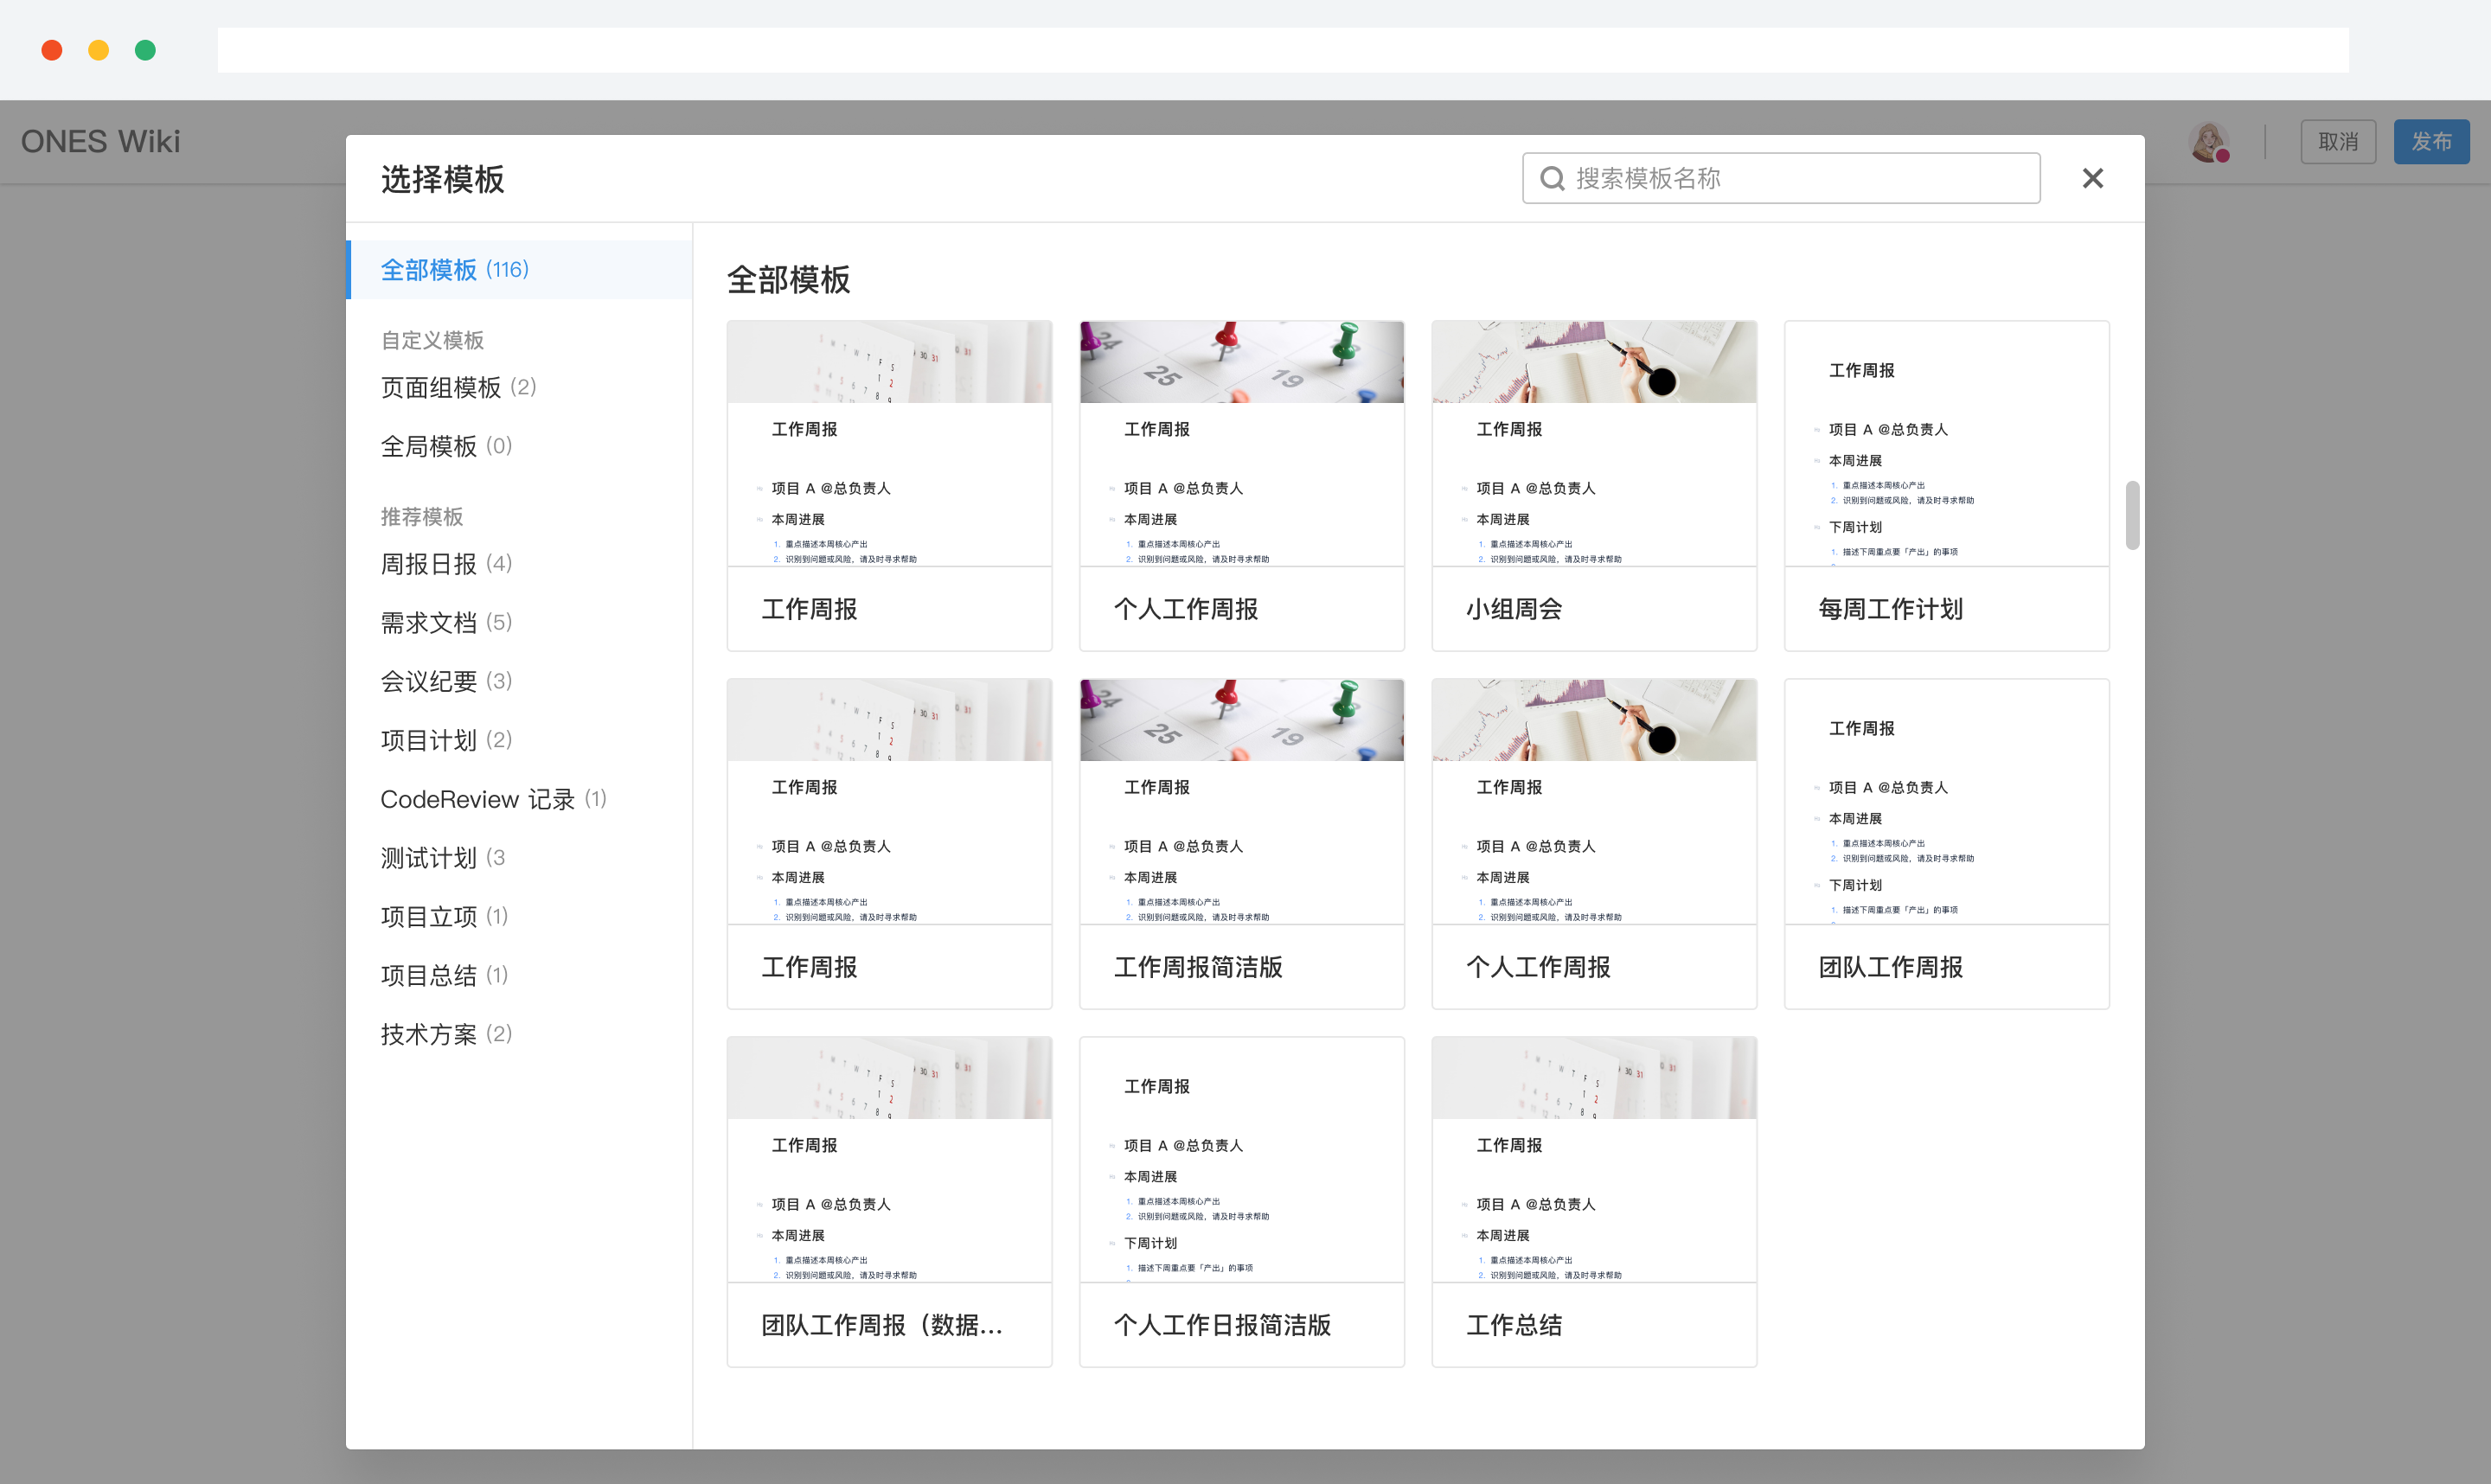Select 全部模板 category in sidebar
Screen dimensions: 2491x1484
[x=455, y=269]
